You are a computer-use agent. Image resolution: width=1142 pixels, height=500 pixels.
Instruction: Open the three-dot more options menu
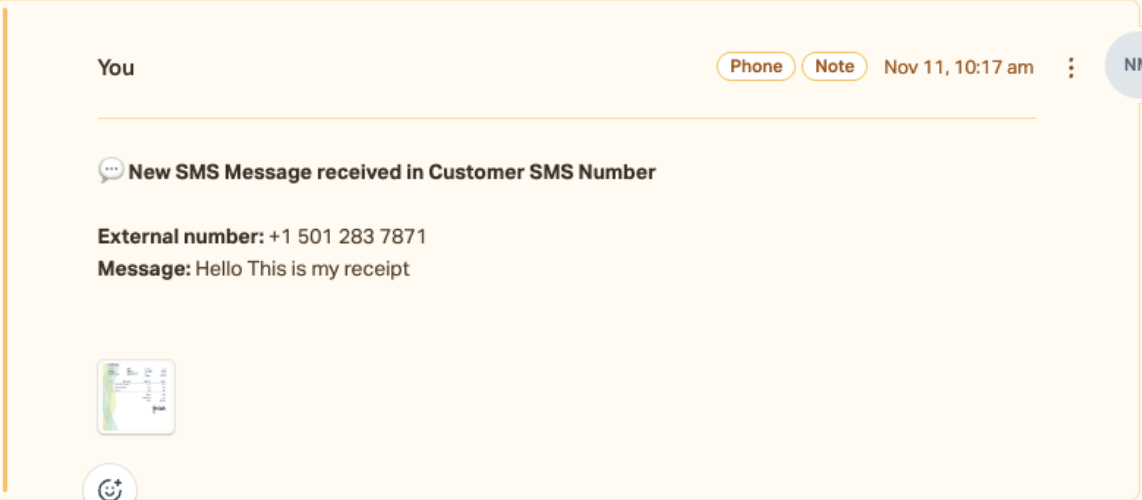[x=1071, y=68]
